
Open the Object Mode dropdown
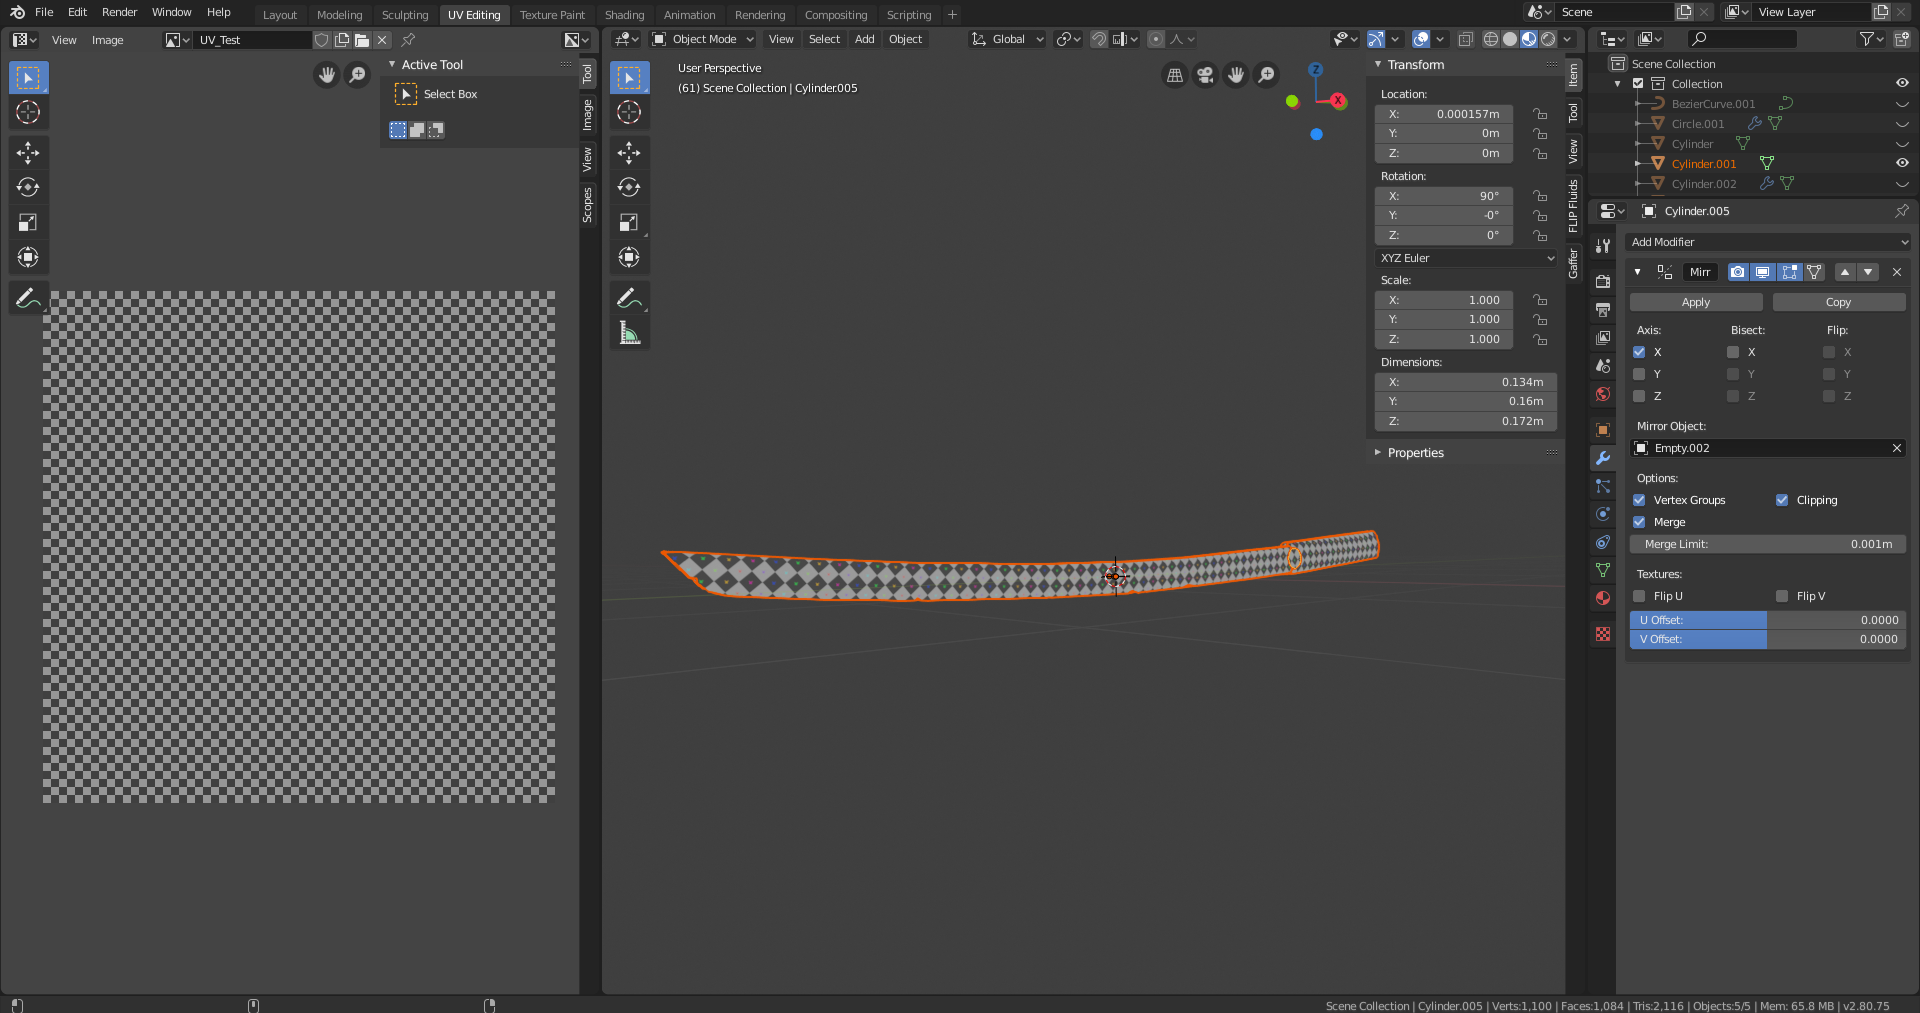coord(703,39)
